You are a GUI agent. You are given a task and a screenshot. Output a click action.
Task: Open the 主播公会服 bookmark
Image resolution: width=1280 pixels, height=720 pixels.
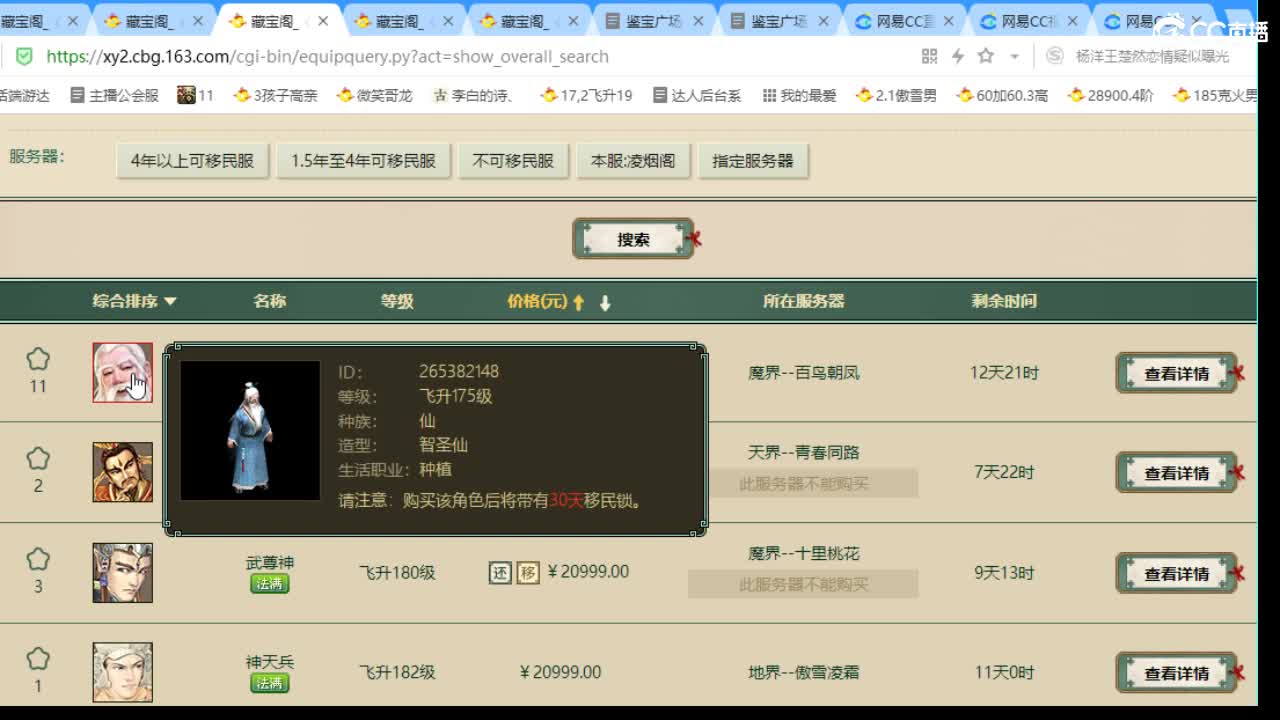115,95
